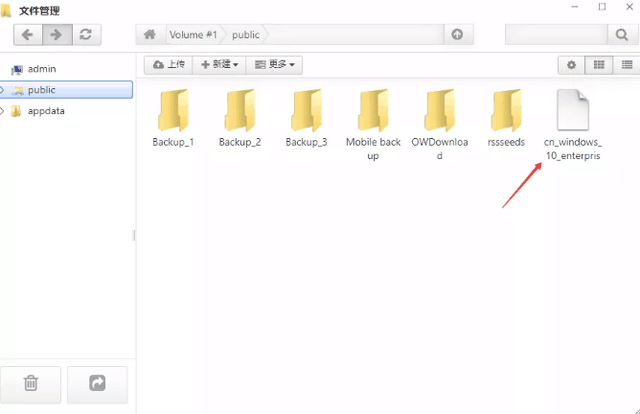Click the Backup_1 name label
This screenshot has height=414, width=640.
coord(173,142)
